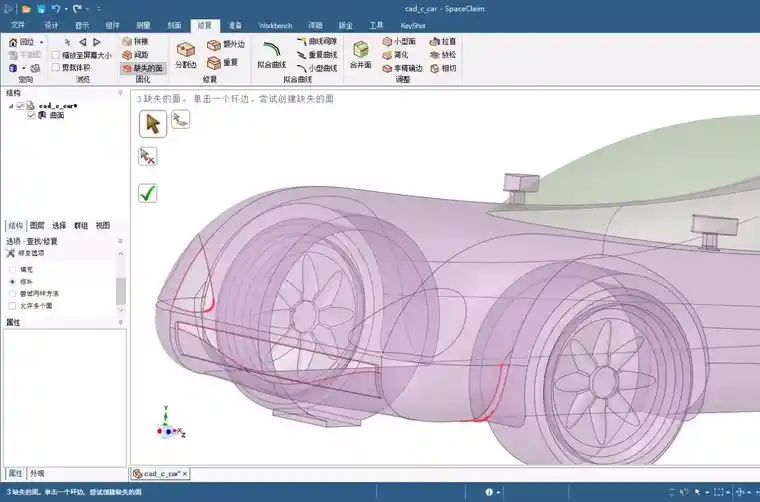The image size is (760, 502).
Task: Choose the 尝试两种方法 radio option
Action: [x=13, y=294]
